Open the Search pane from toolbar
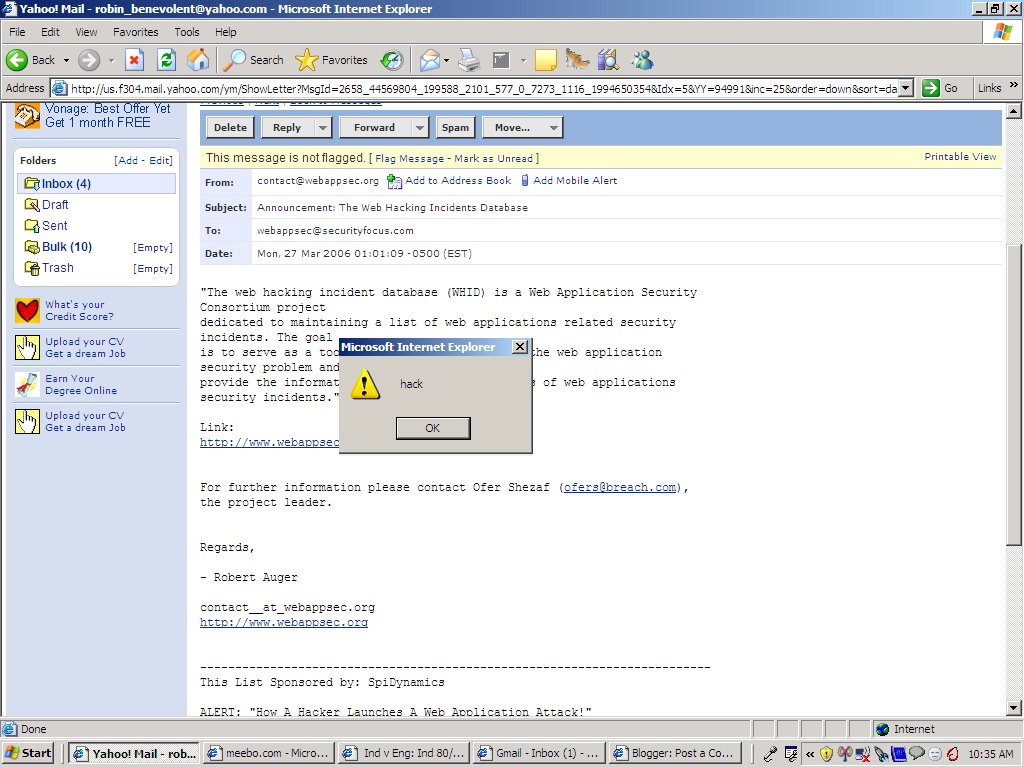Image resolution: width=1024 pixels, height=768 pixels. pos(253,60)
